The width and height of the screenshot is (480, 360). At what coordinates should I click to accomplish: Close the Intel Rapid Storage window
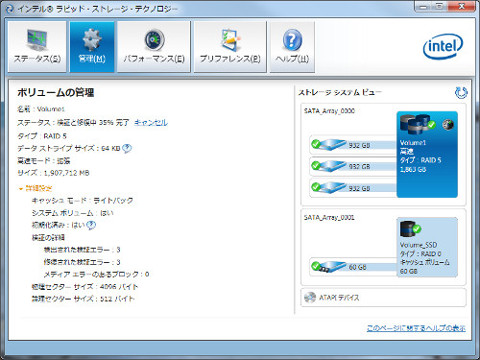[461, 6]
